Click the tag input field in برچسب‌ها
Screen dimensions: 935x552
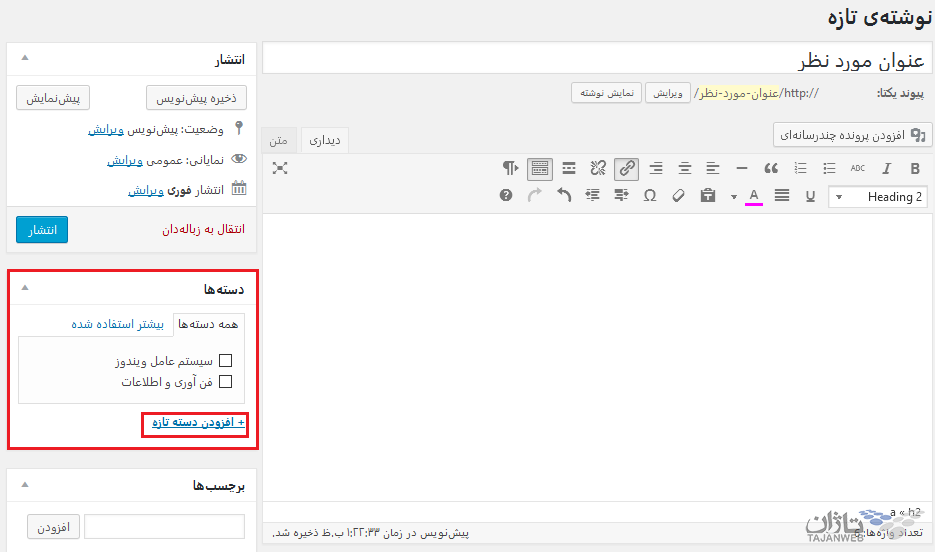(165, 526)
